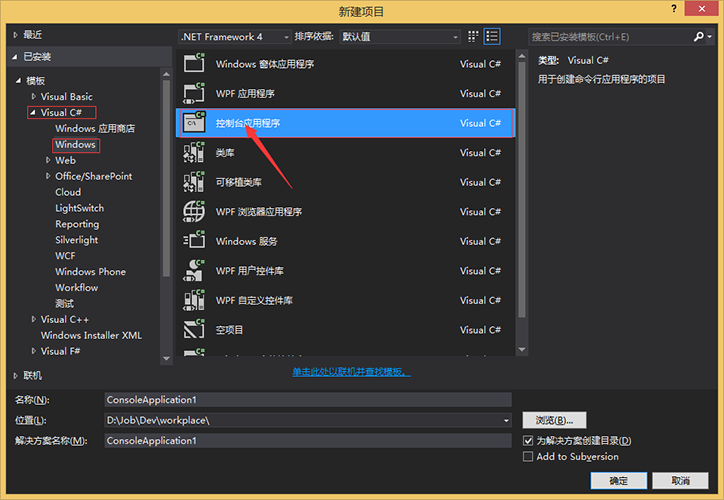Expand the Visual C++ node
Screen dimensions: 724x500
(x=33, y=319)
